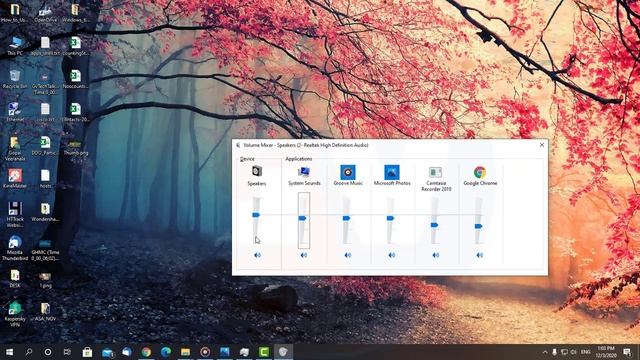Select the Kaspersky VPN desktop icon
640x360 pixels.
[15, 314]
